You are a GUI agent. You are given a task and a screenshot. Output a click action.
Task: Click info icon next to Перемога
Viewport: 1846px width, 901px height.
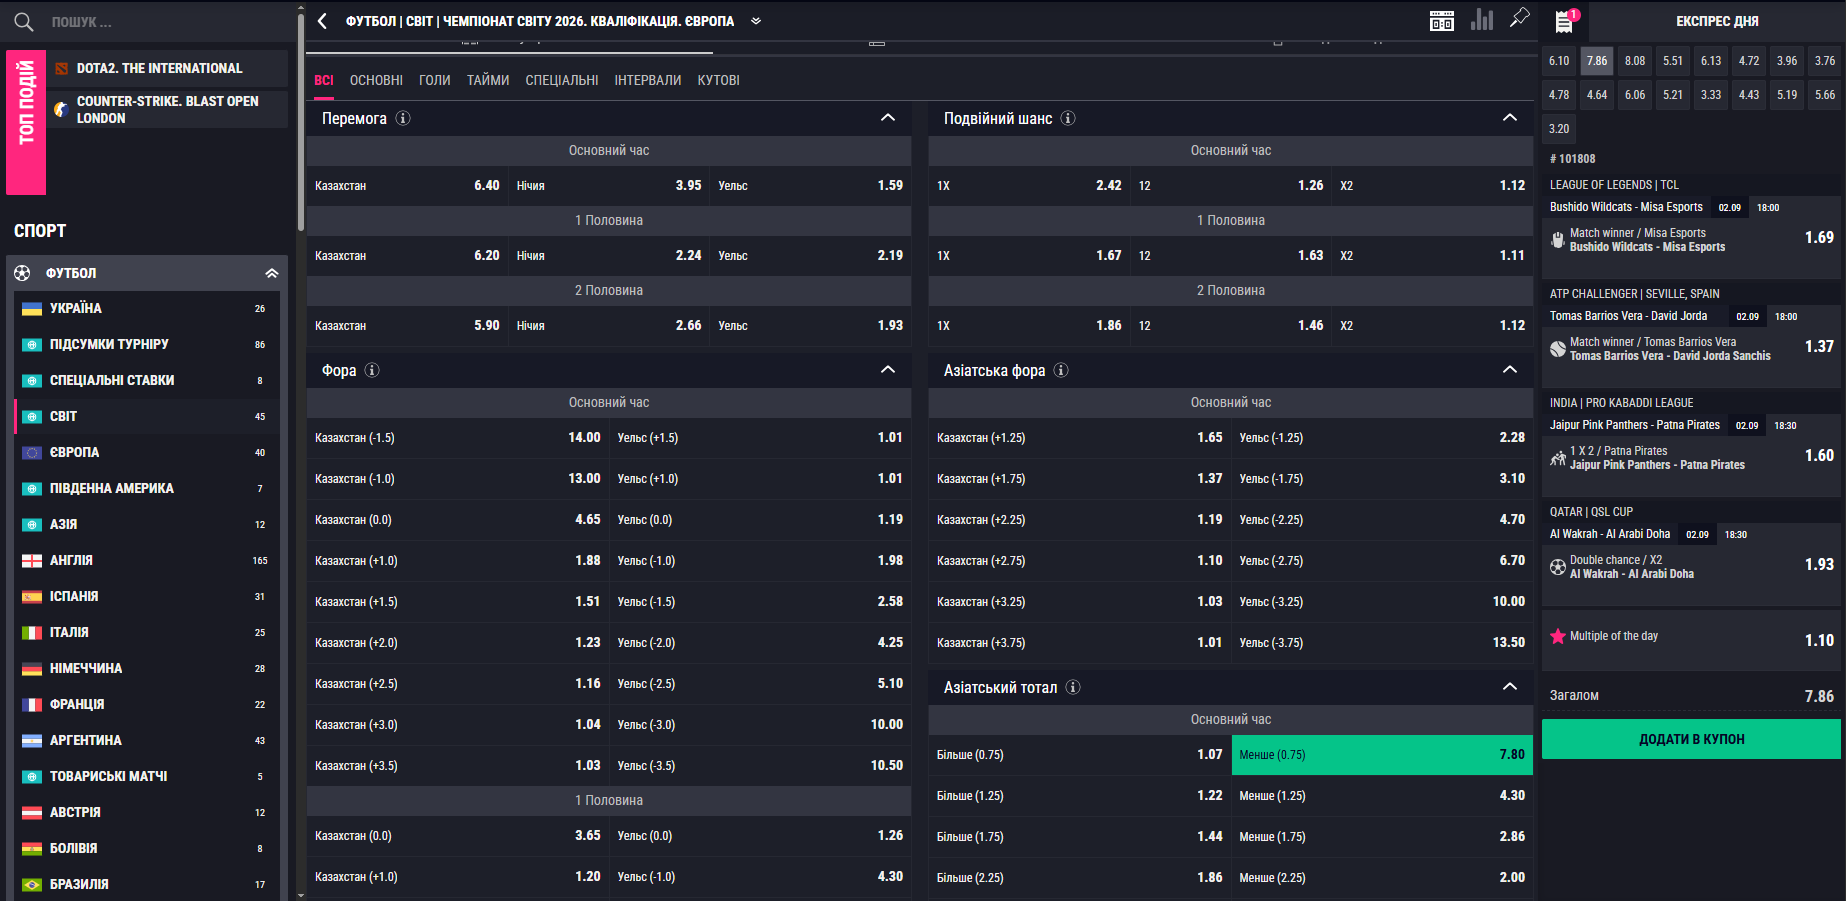pyautogui.click(x=403, y=118)
